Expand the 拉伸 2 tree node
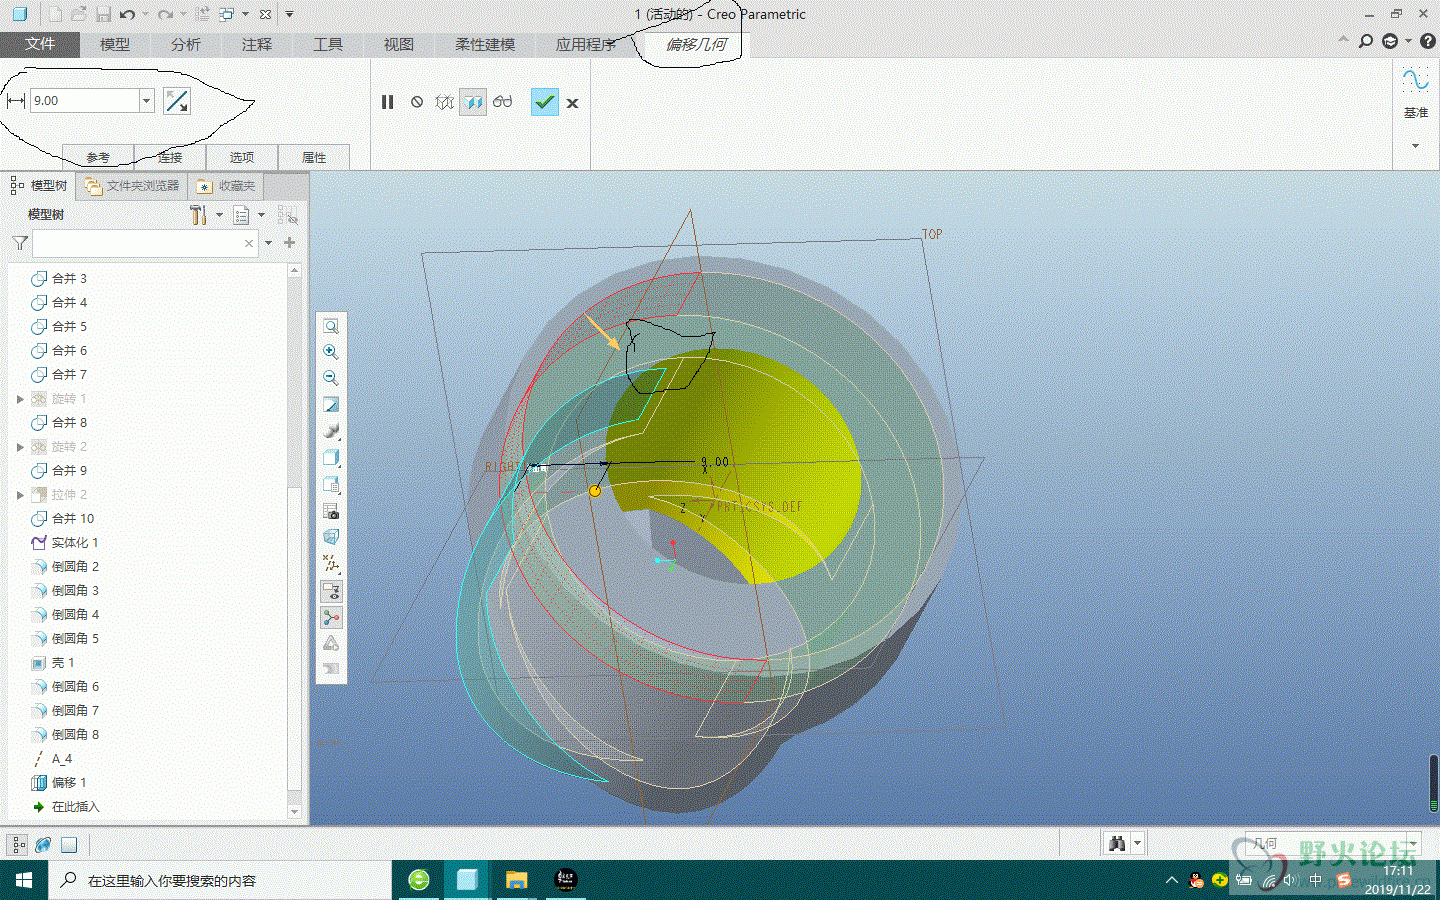1440x900 pixels. tap(20, 495)
